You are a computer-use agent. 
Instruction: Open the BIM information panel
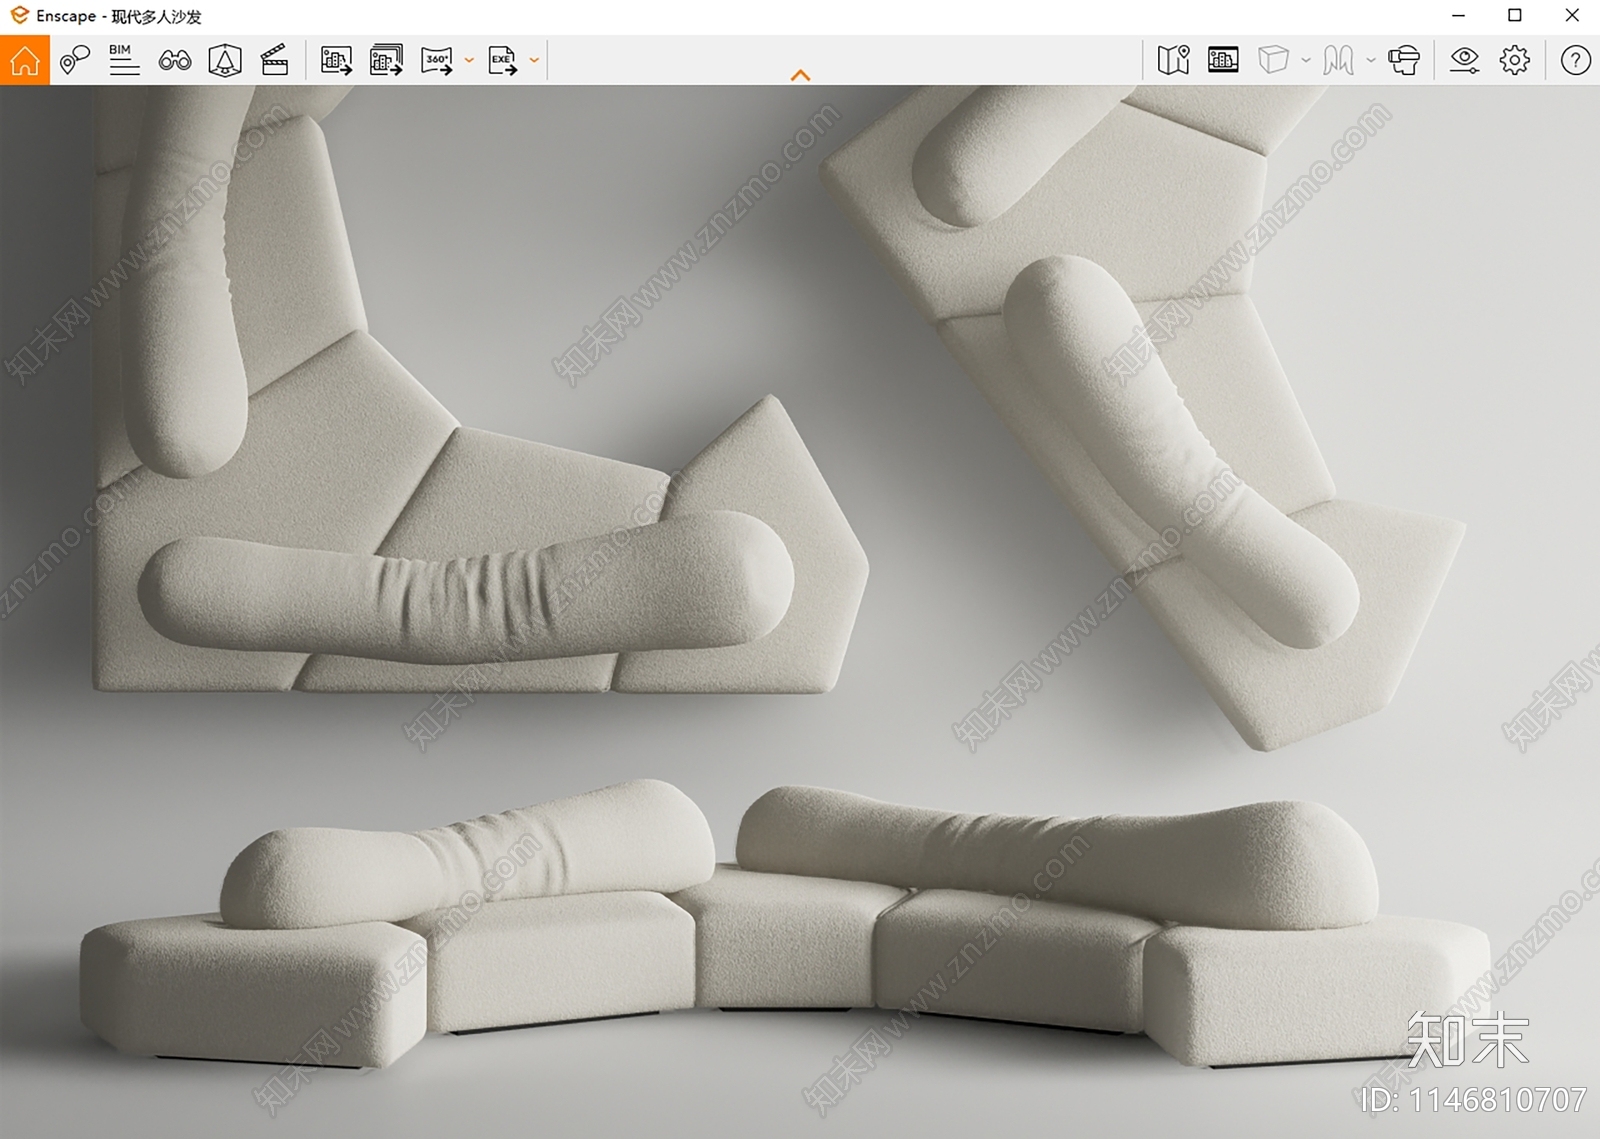pyautogui.click(x=124, y=60)
